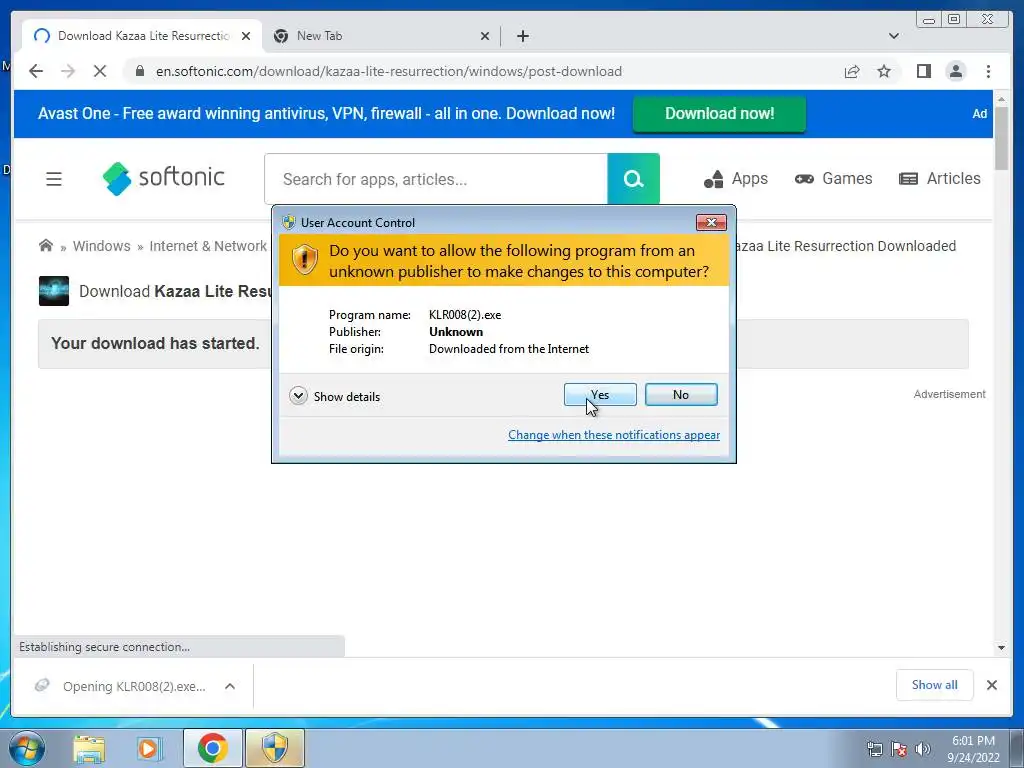Open a new tab with plus button
The height and width of the screenshot is (768, 1024).
(x=522, y=36)
